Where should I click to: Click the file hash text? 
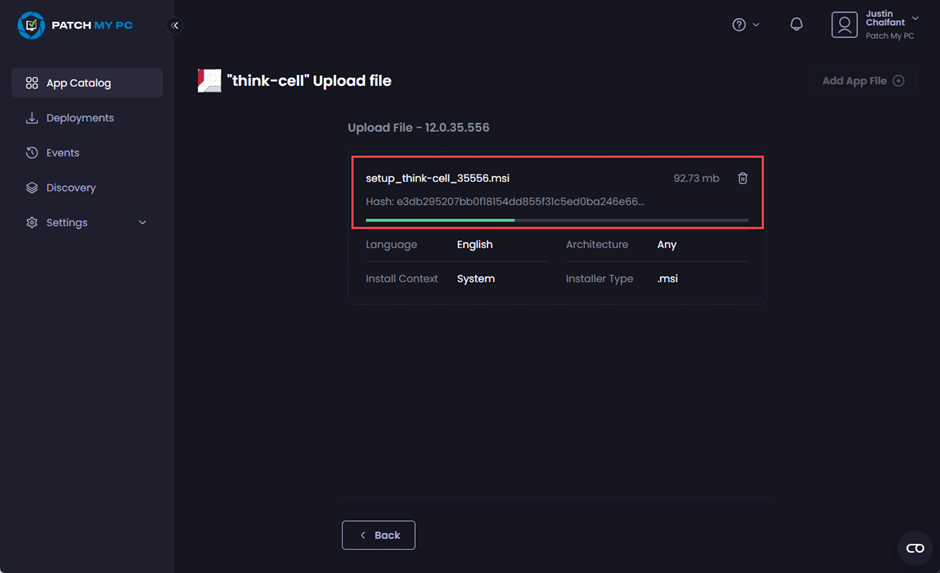[x=505, y=201]
